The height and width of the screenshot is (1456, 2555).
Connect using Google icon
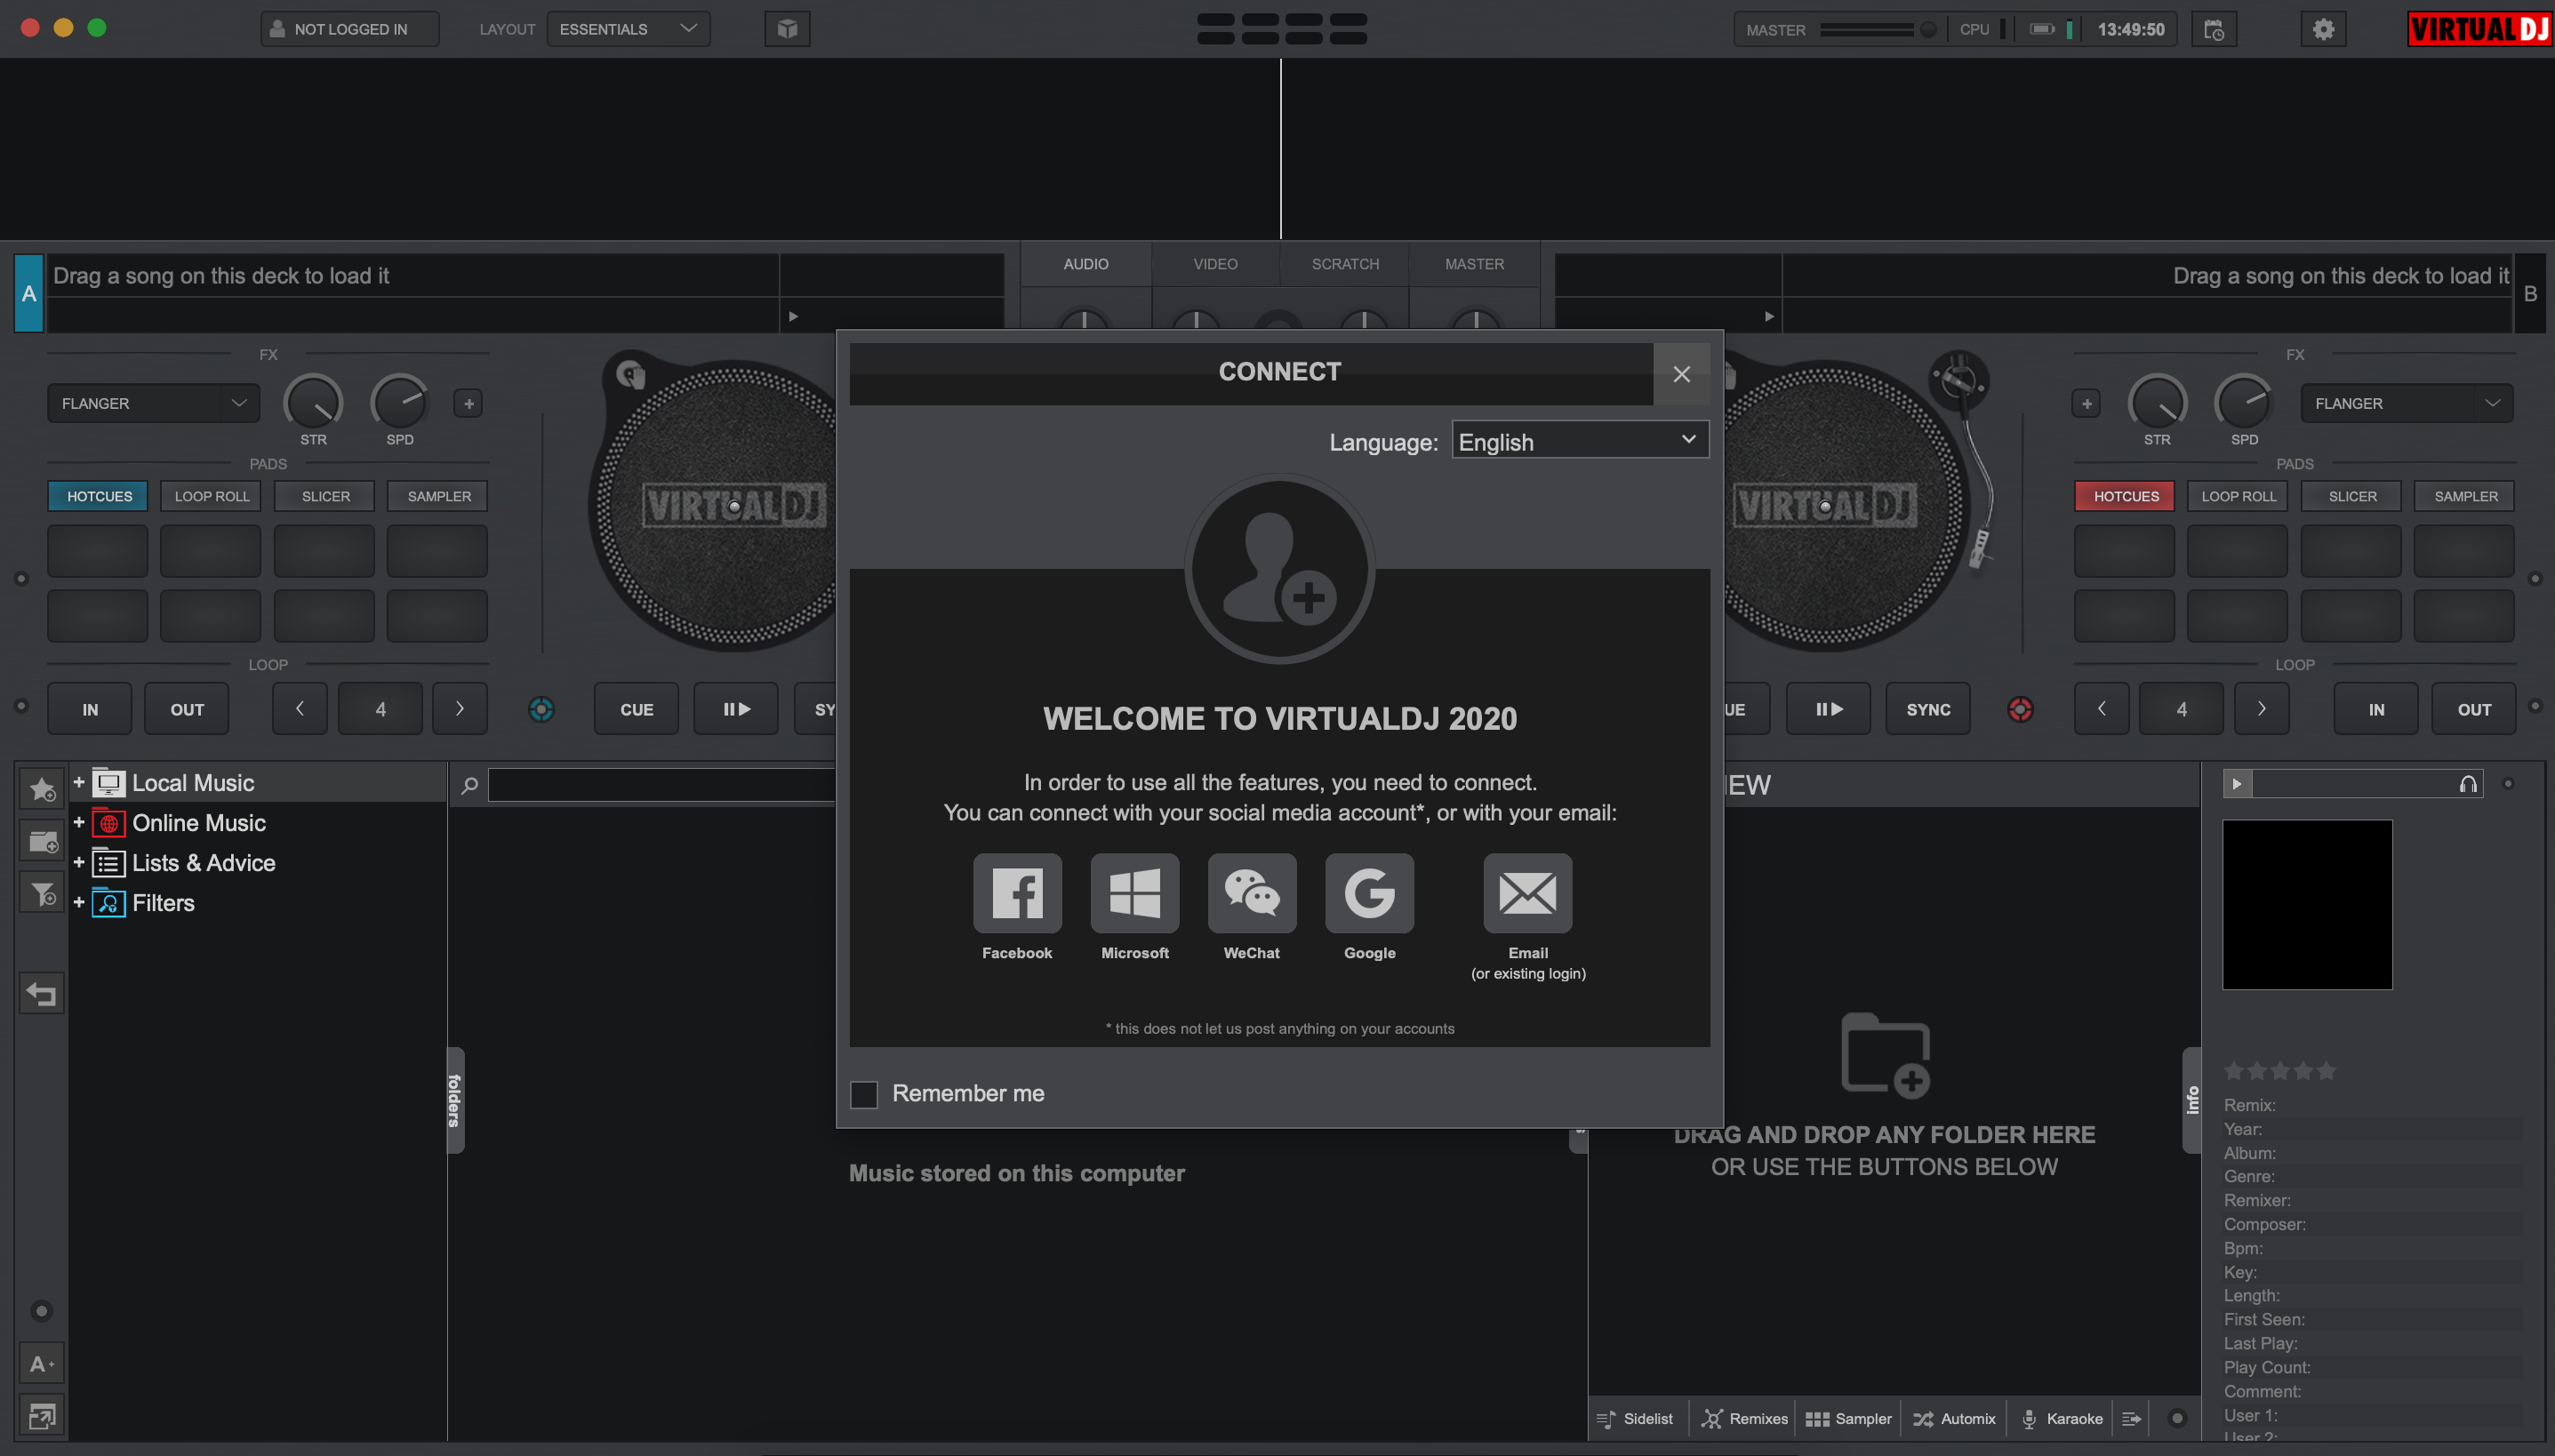coord(1369,892)
